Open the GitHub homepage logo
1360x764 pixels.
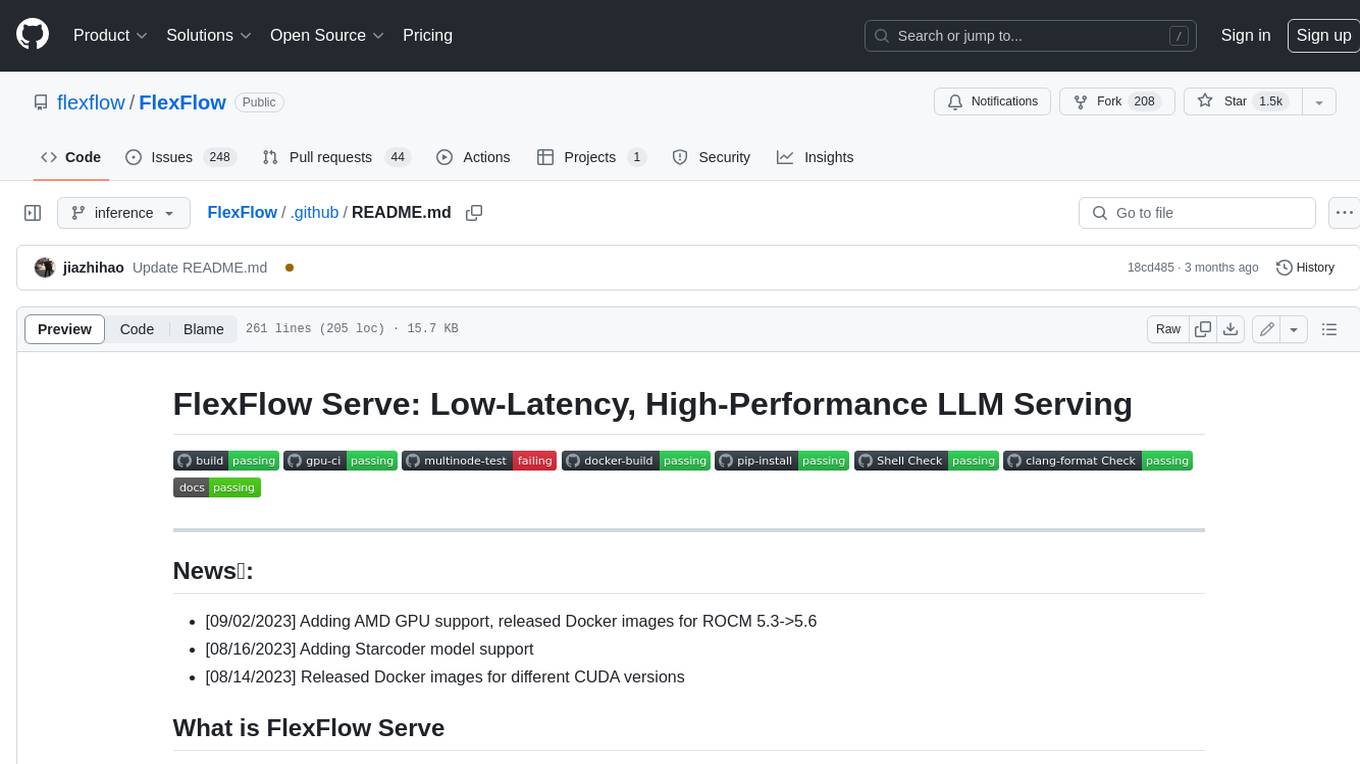[x=32, y=35]
